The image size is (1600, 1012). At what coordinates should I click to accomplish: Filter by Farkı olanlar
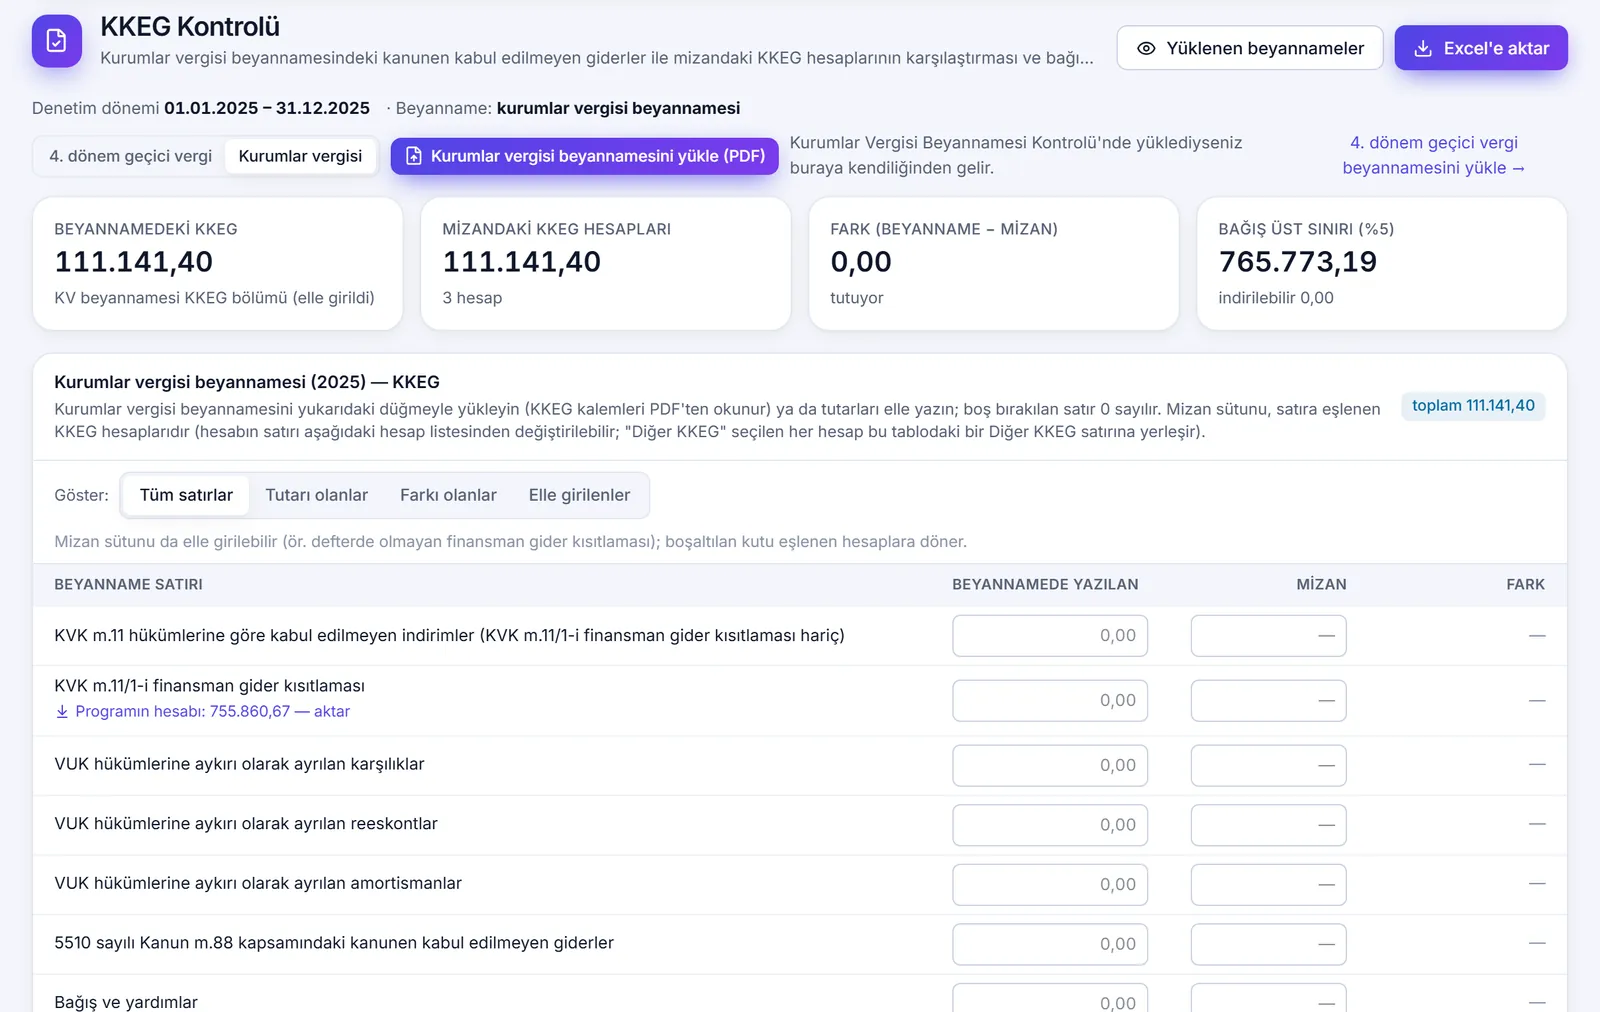[448, 495]
